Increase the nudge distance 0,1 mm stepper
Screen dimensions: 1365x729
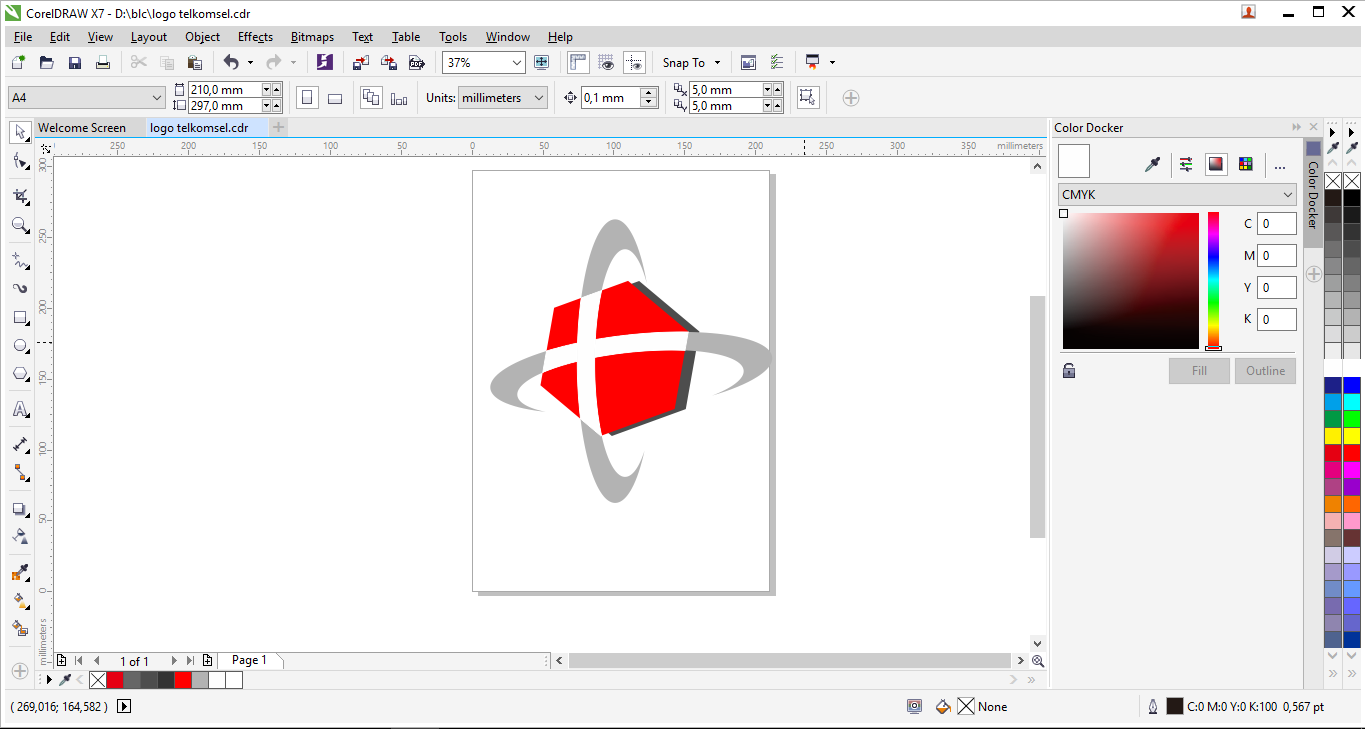[x=649, y=93]
